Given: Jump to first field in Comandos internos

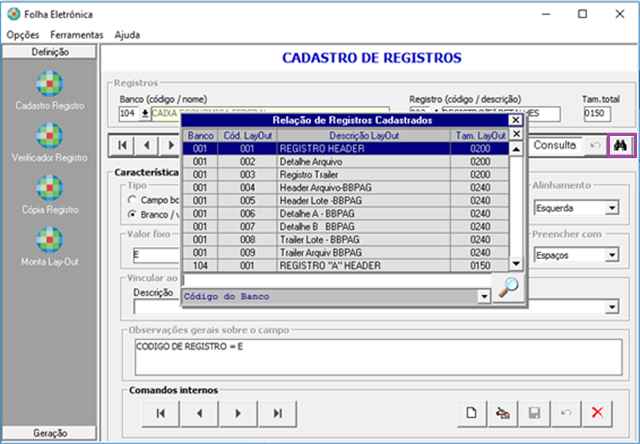Looking at the screenshot, I should [161, 413].
